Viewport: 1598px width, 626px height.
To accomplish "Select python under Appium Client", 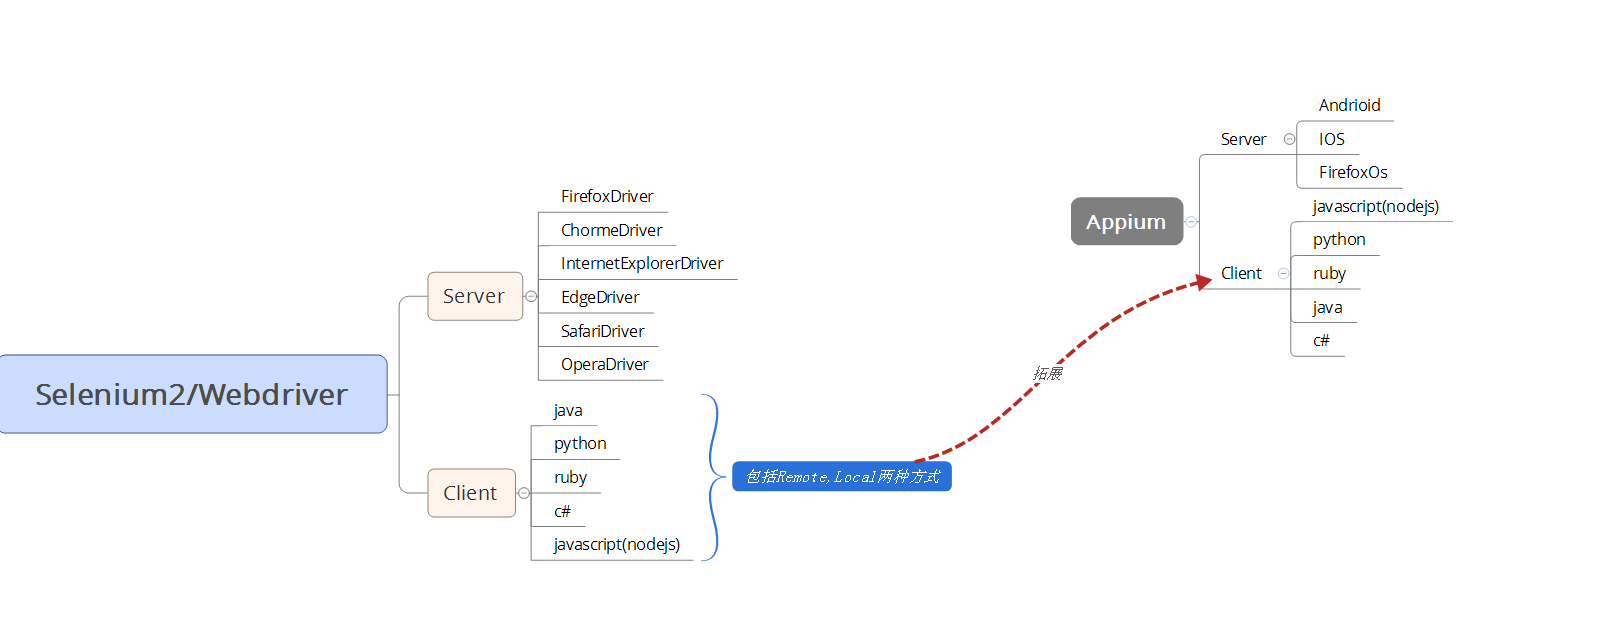I will (x=1339, y=239).
